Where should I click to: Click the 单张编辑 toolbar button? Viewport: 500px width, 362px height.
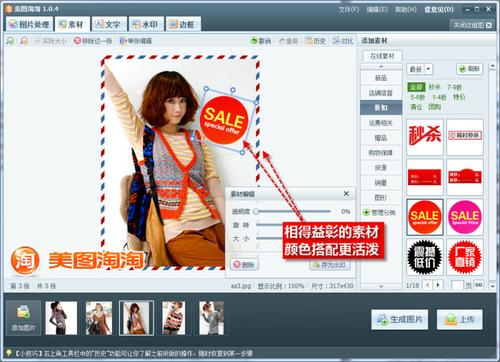click(136, 41)
